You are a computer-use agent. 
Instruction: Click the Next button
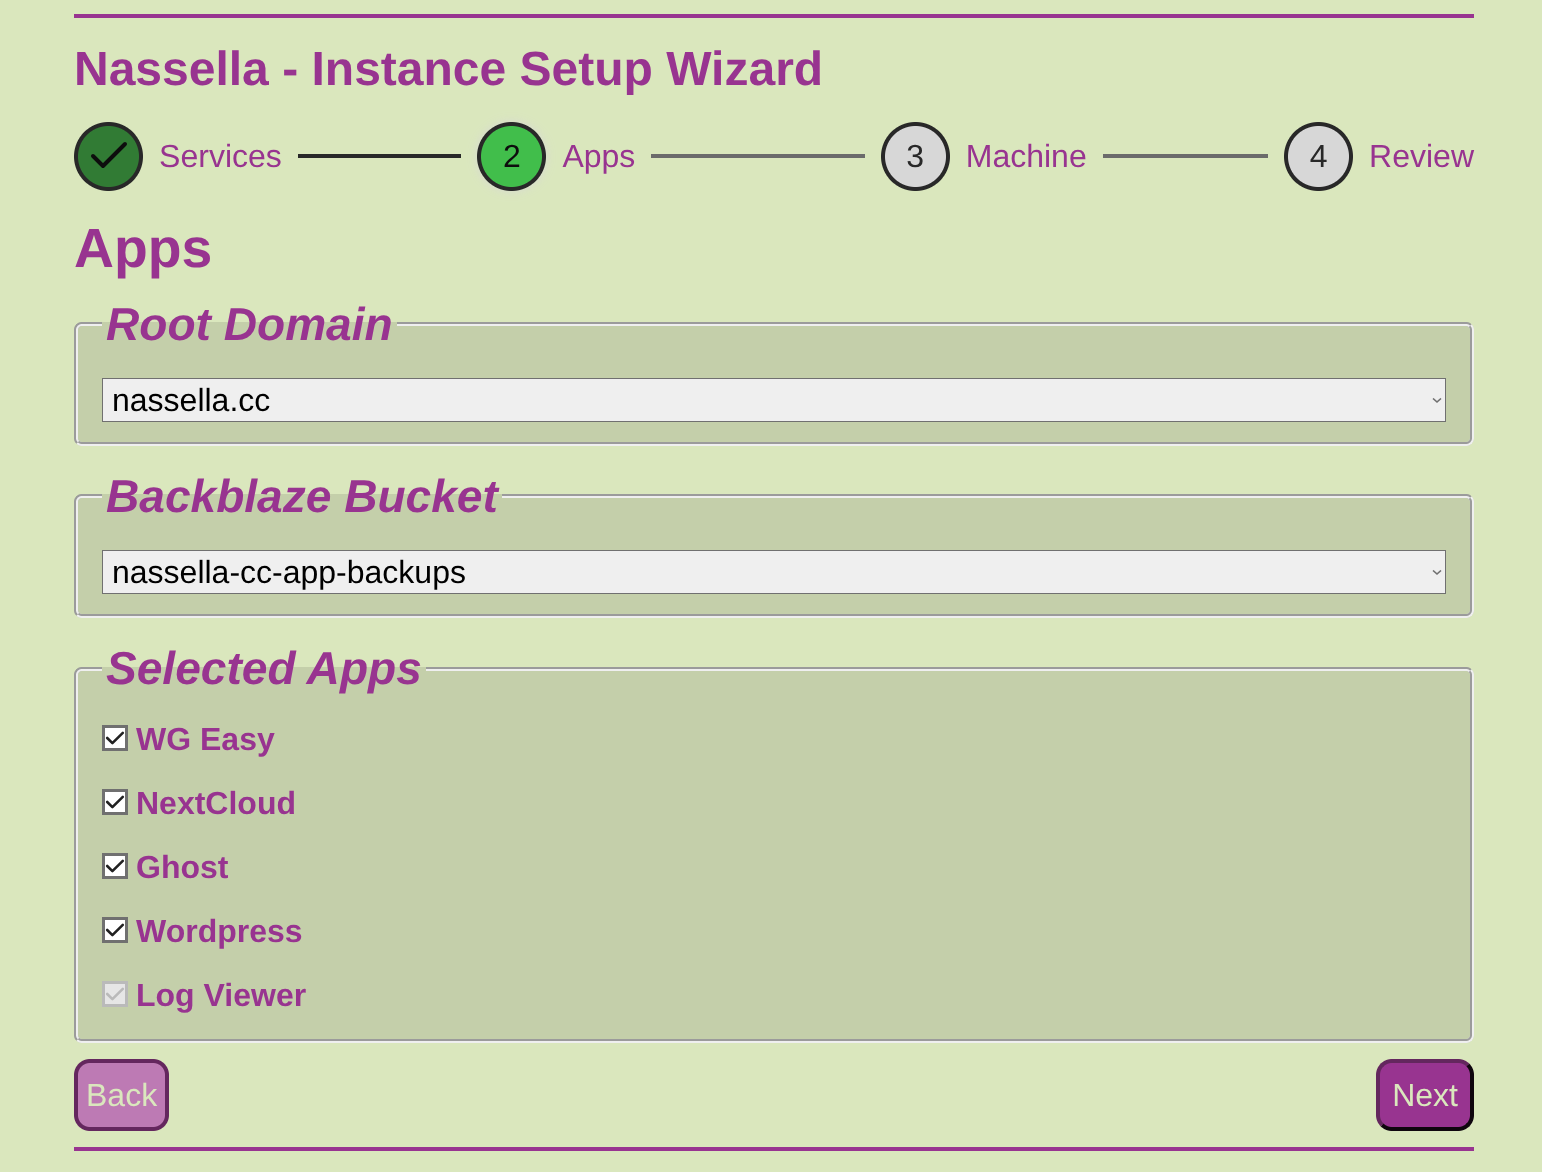click(1425, 1095)
